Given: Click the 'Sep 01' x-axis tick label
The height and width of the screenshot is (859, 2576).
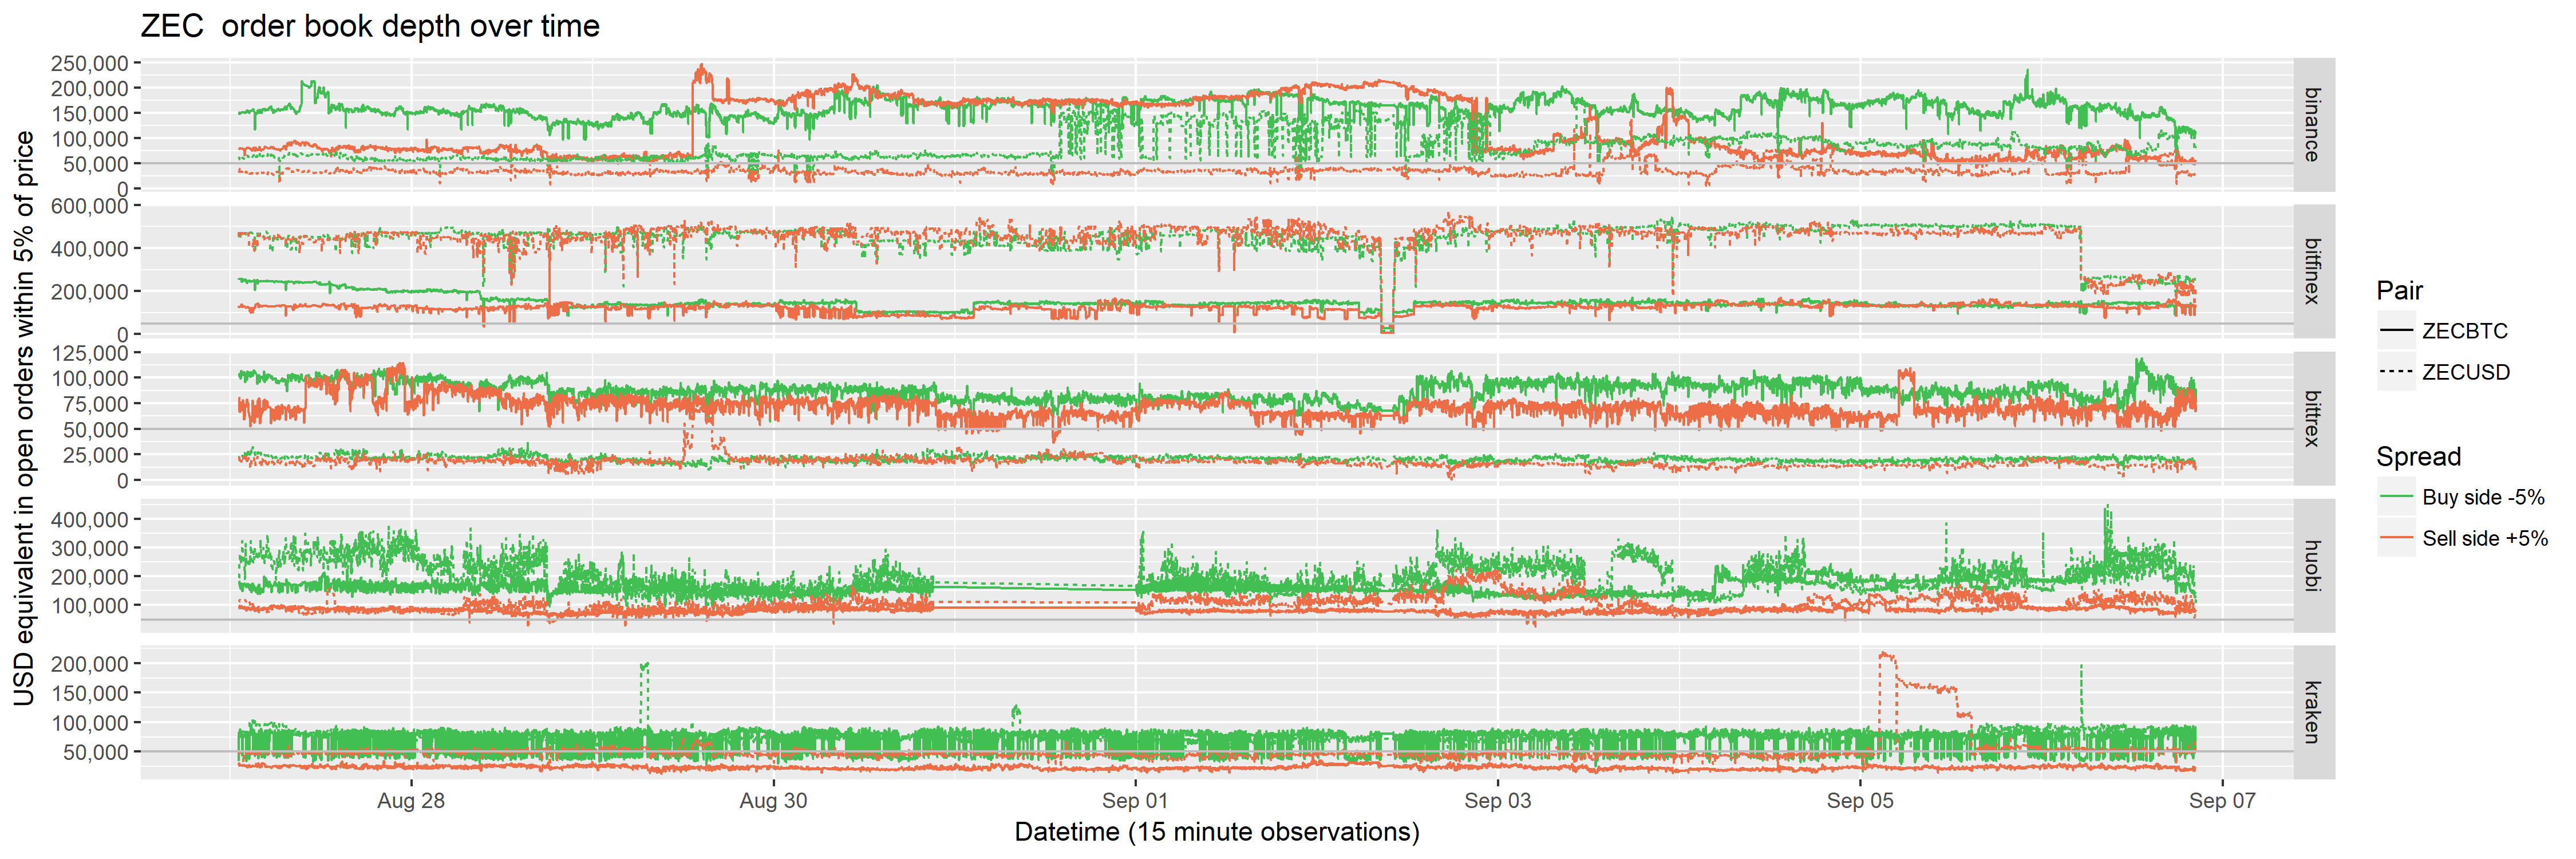Looking at the screenshot, I should pos(1135,801).
